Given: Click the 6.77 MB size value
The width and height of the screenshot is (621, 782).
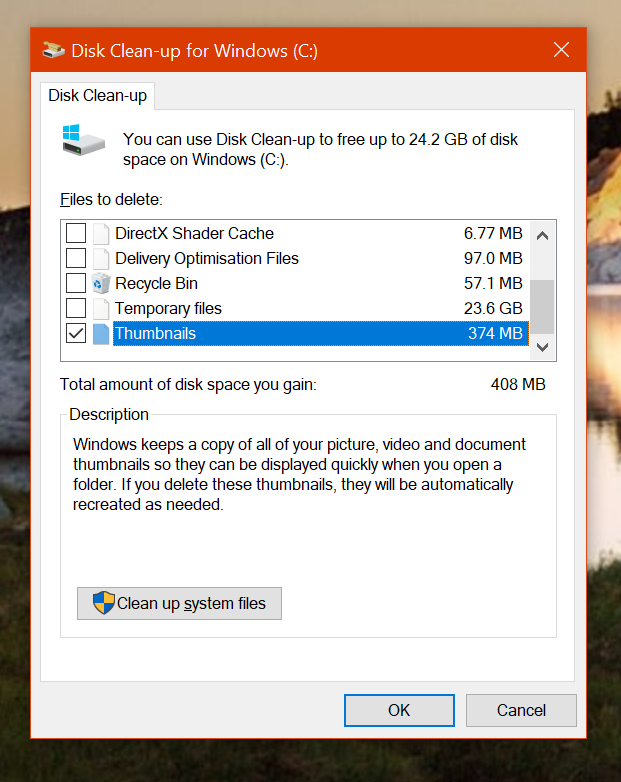Looking at the screenshot, I should (x=493, y=233).
